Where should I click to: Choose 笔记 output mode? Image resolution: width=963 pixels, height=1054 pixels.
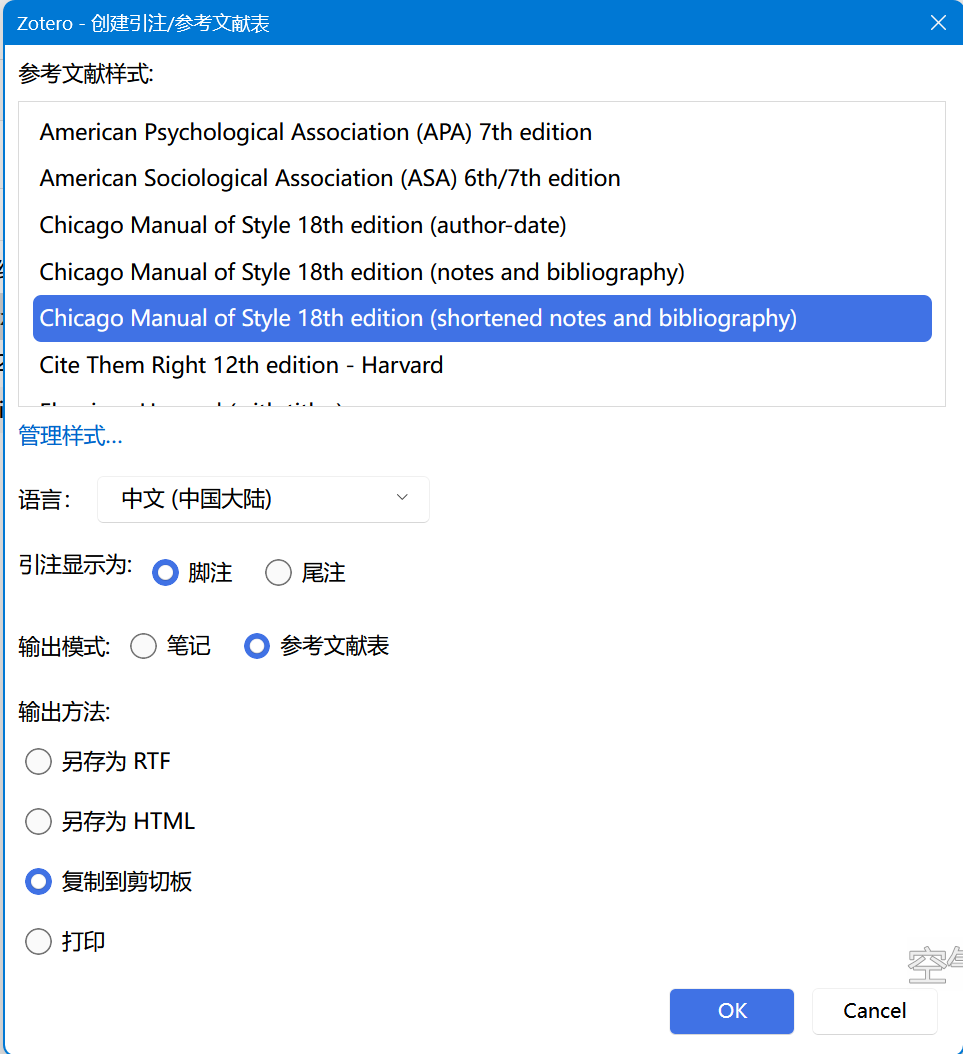pos(144,647)
